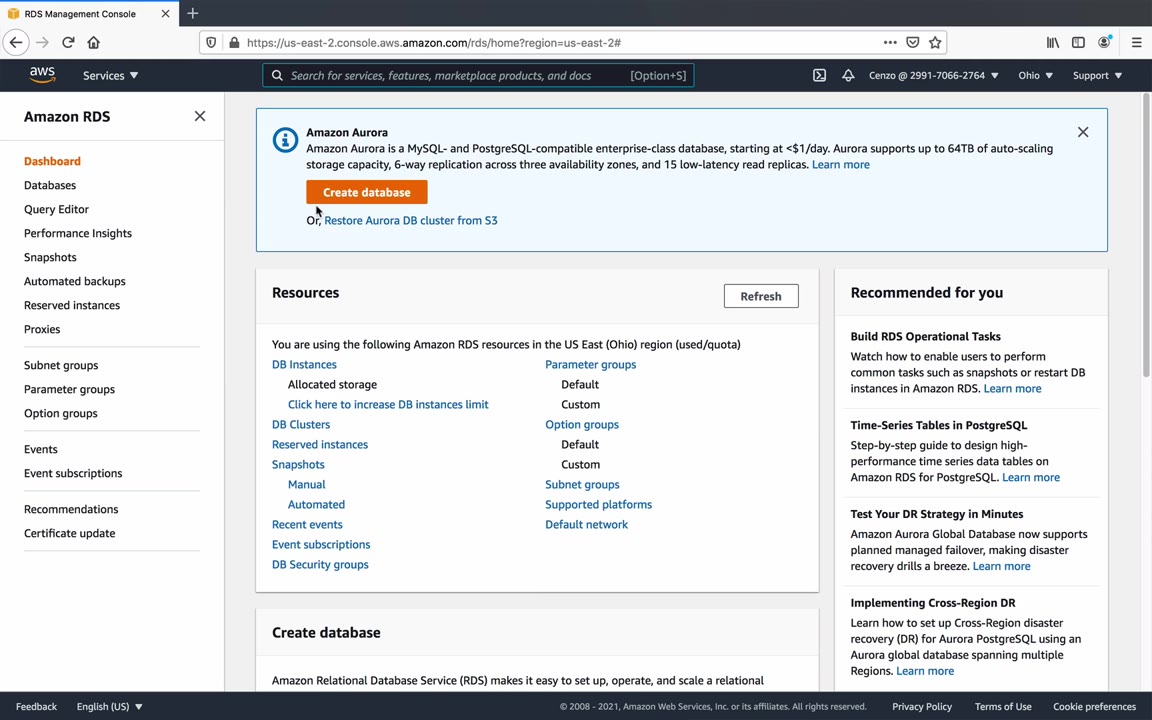Collapse the Amazon RDS side navigation
Viewport: 1152px width, 720px height.
click(200, 116)
